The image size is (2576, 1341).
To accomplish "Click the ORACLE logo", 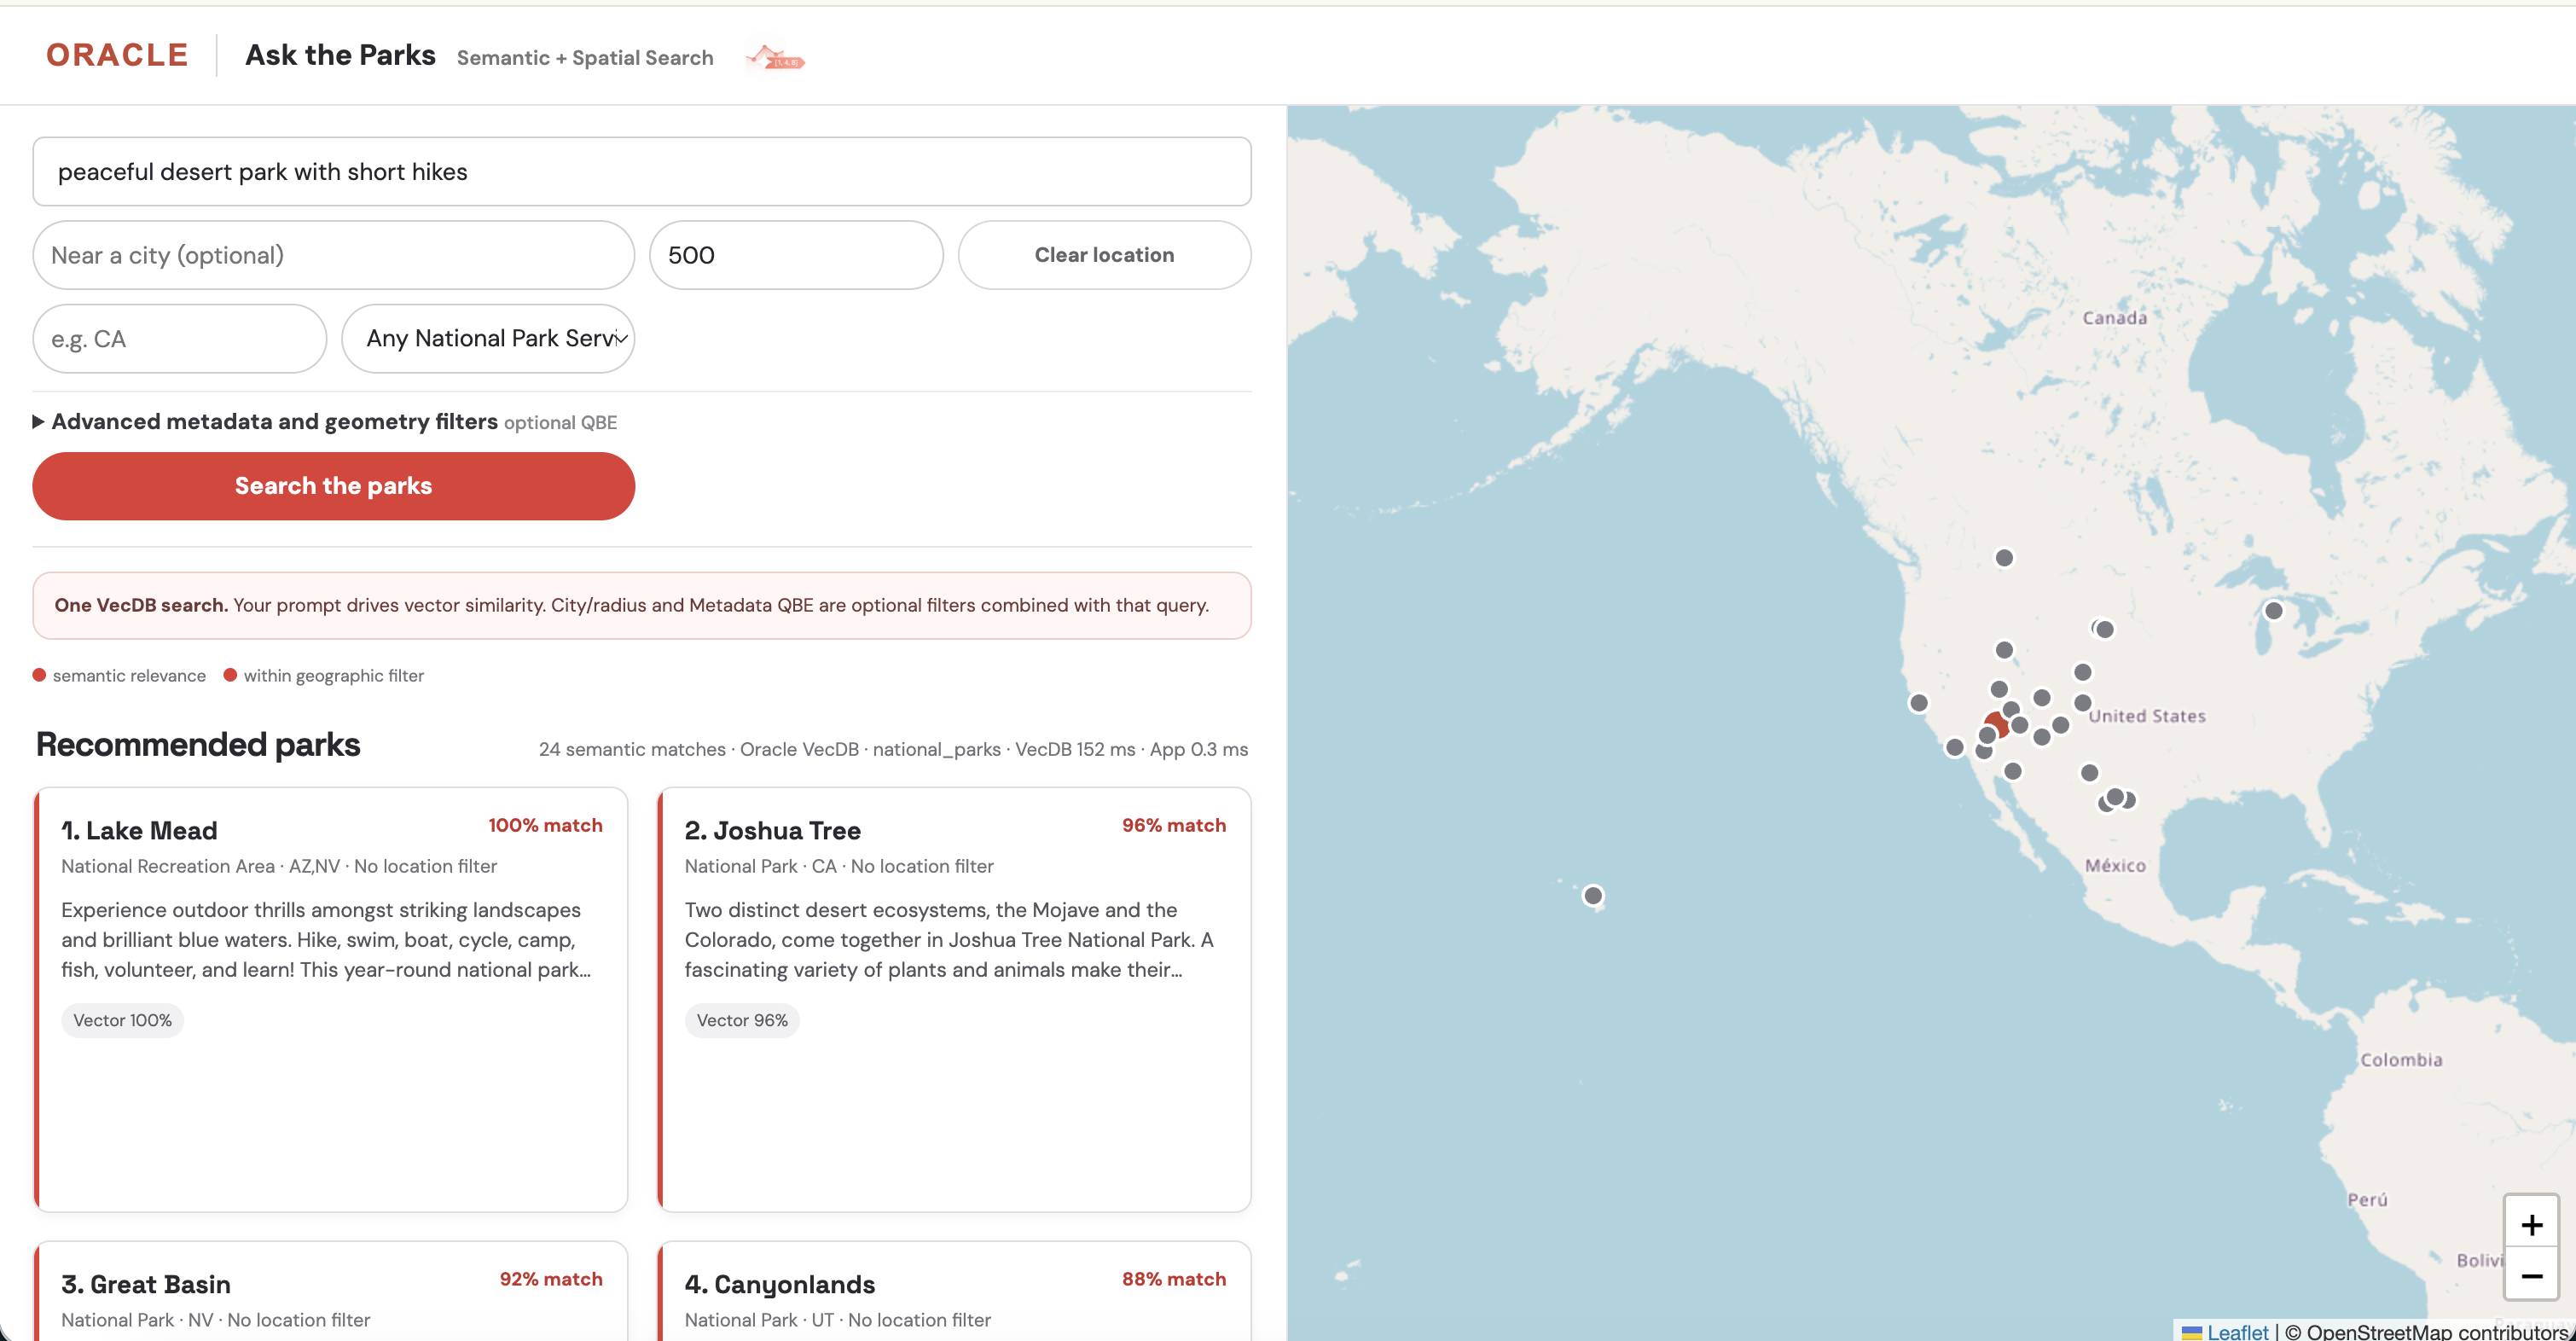I will pyautogui.click(x=117, y=55).
